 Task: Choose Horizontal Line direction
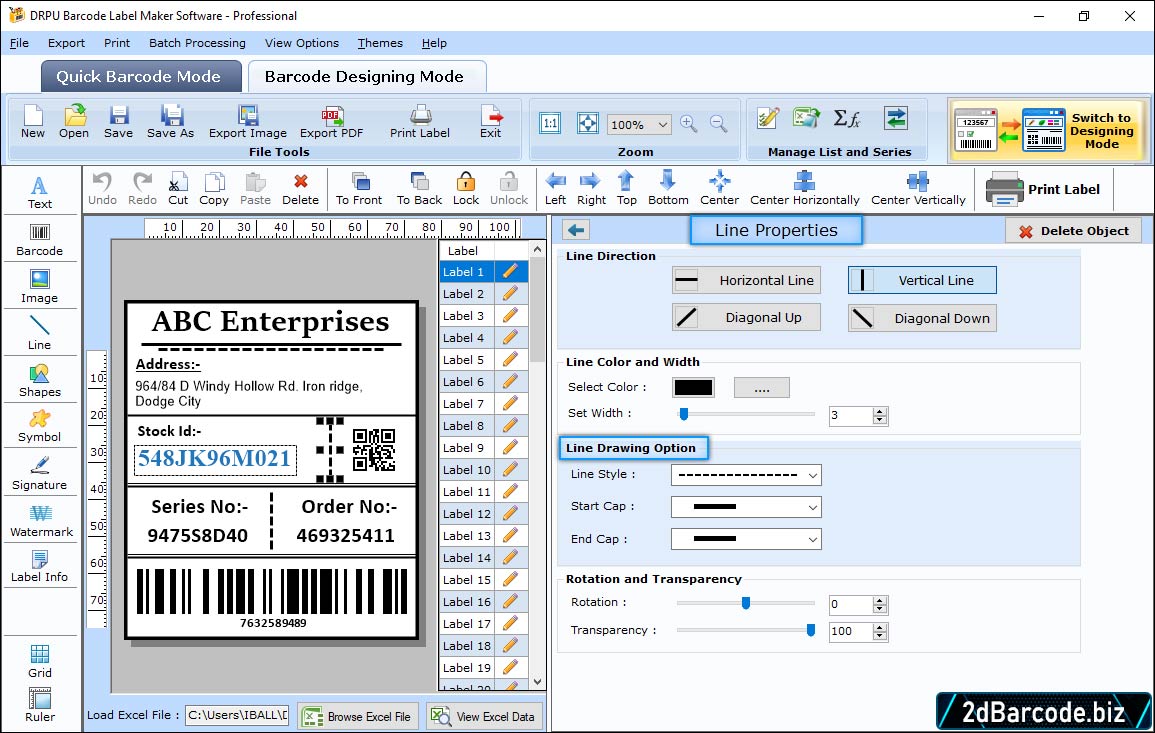[746, 280]
